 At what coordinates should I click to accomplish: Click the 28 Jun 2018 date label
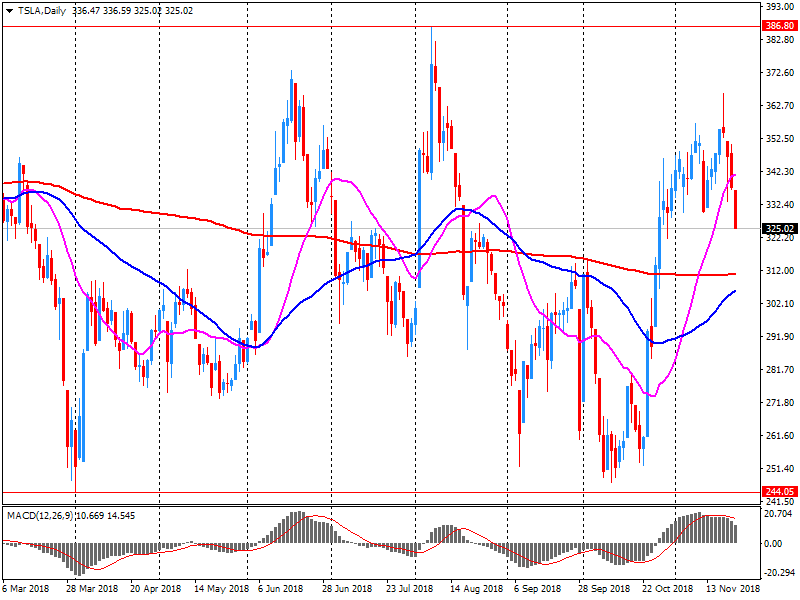click(347, 588)
